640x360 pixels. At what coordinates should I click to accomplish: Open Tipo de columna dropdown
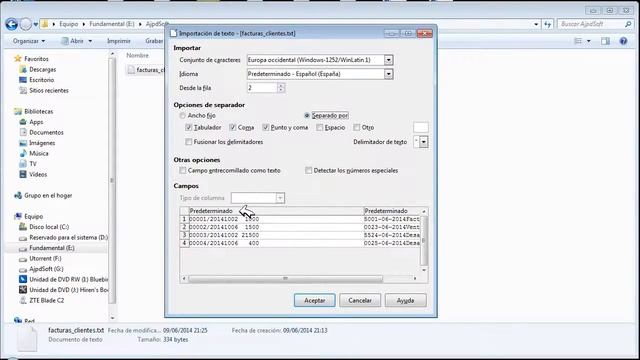(280, 198)
